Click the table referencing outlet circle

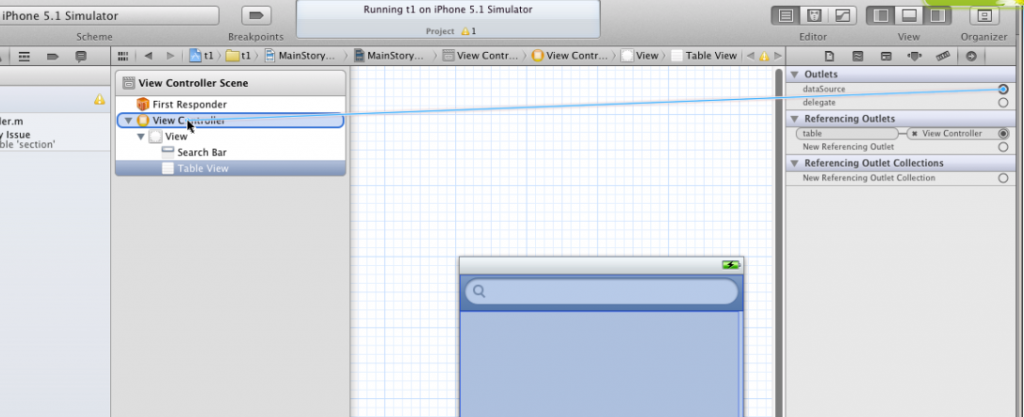1003,134
